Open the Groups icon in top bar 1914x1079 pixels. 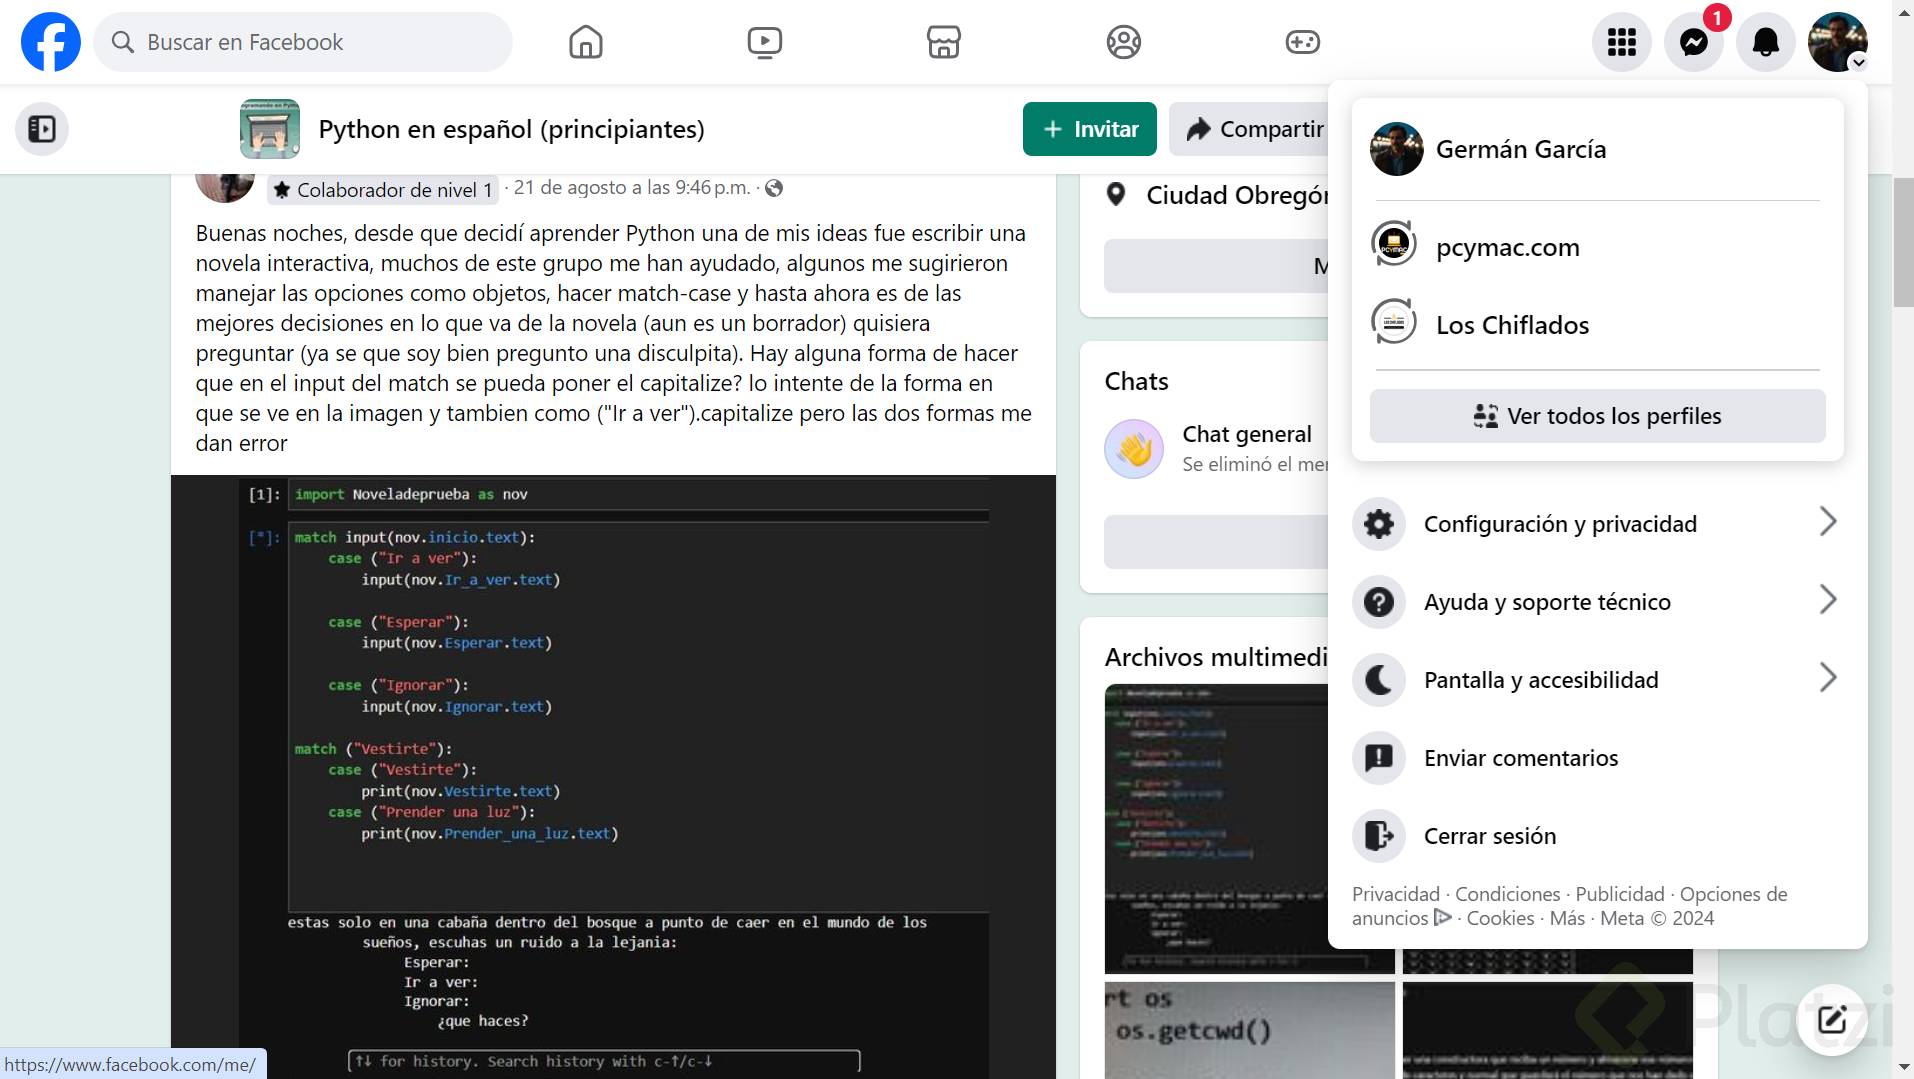1124,42
